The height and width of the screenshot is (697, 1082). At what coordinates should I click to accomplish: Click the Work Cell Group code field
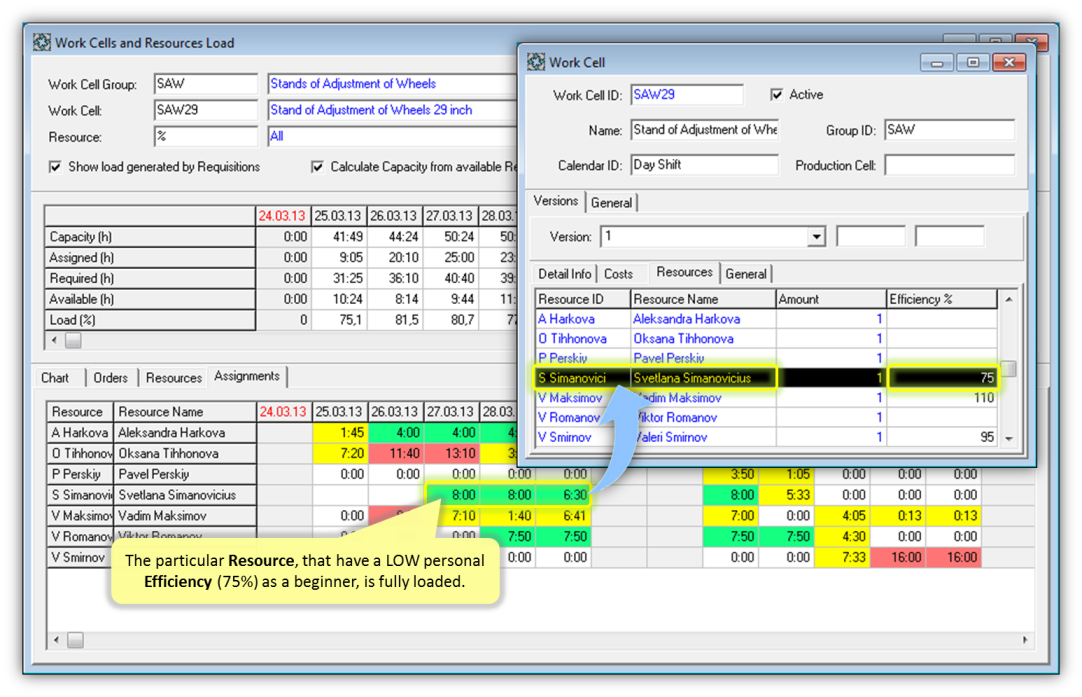[x=206, y=84]
